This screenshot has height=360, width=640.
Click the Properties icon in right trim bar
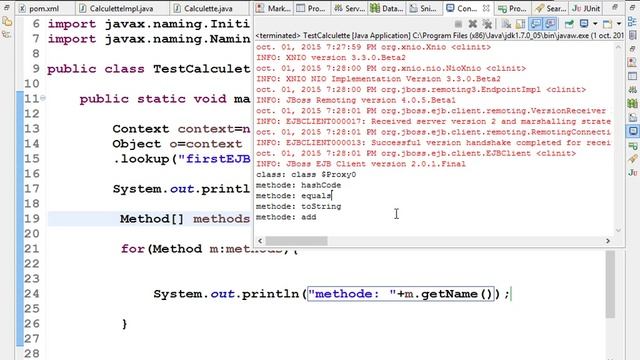coord(633,76)
